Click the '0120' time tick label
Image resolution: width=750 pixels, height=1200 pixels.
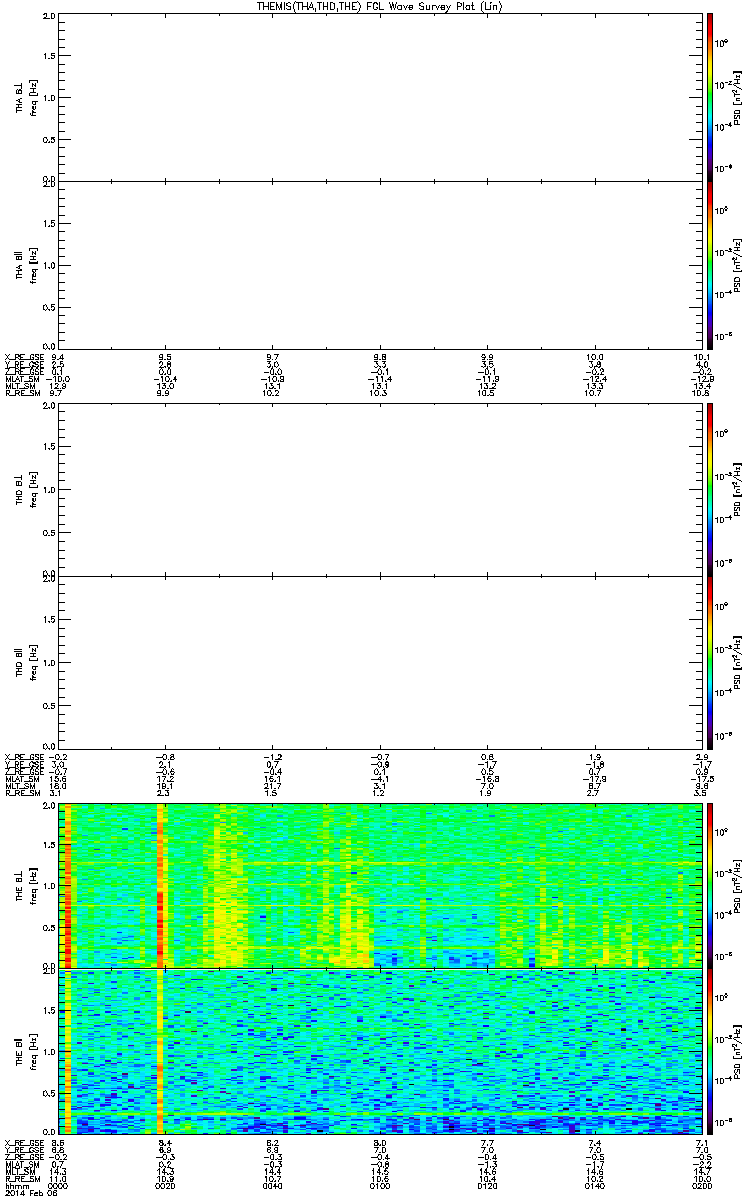pos(486,1186)
